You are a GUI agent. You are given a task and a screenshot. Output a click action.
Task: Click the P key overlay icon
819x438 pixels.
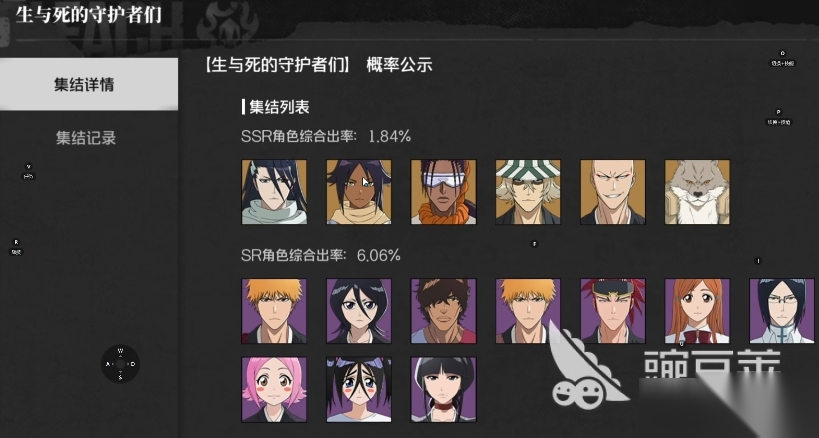(778, 117)
